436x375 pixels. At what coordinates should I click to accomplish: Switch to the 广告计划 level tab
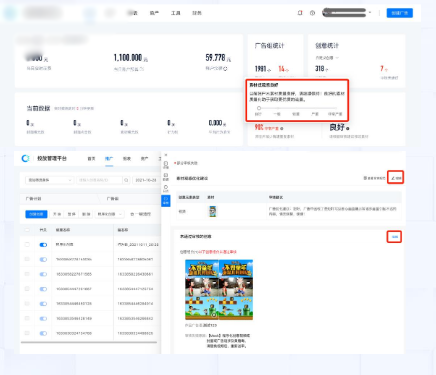(33, 199)
